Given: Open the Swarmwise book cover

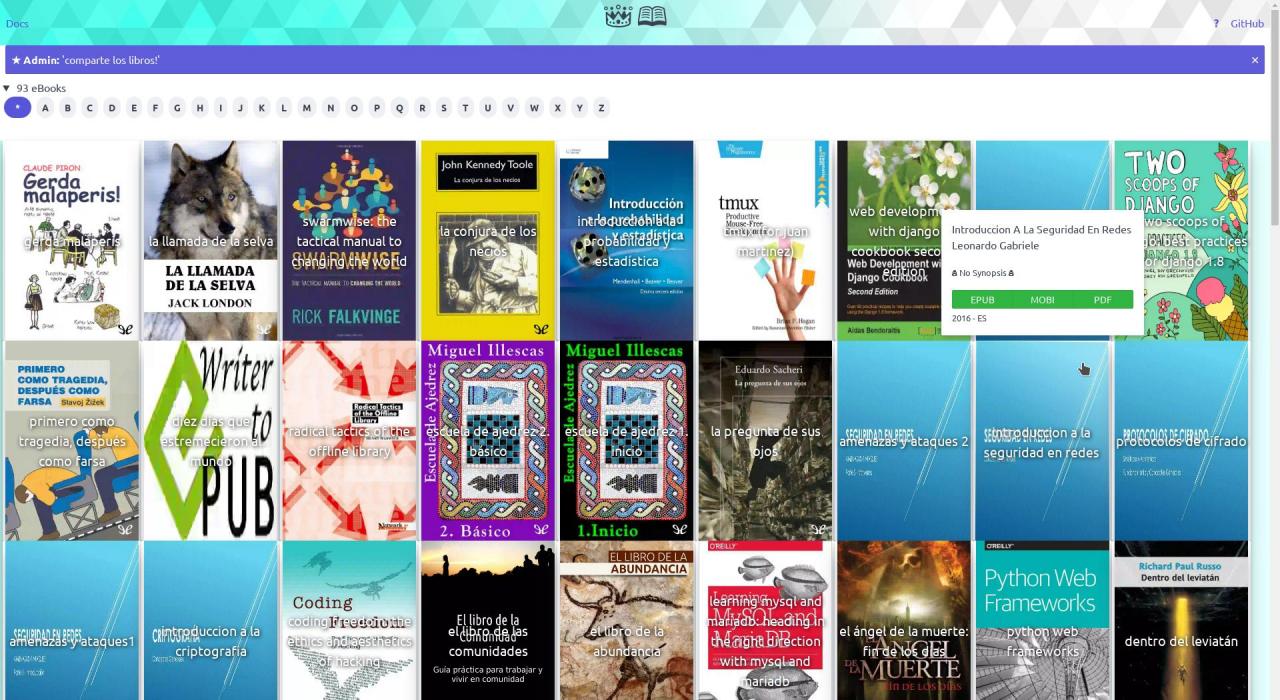Looking at the screenshot, I should point(349,240).
